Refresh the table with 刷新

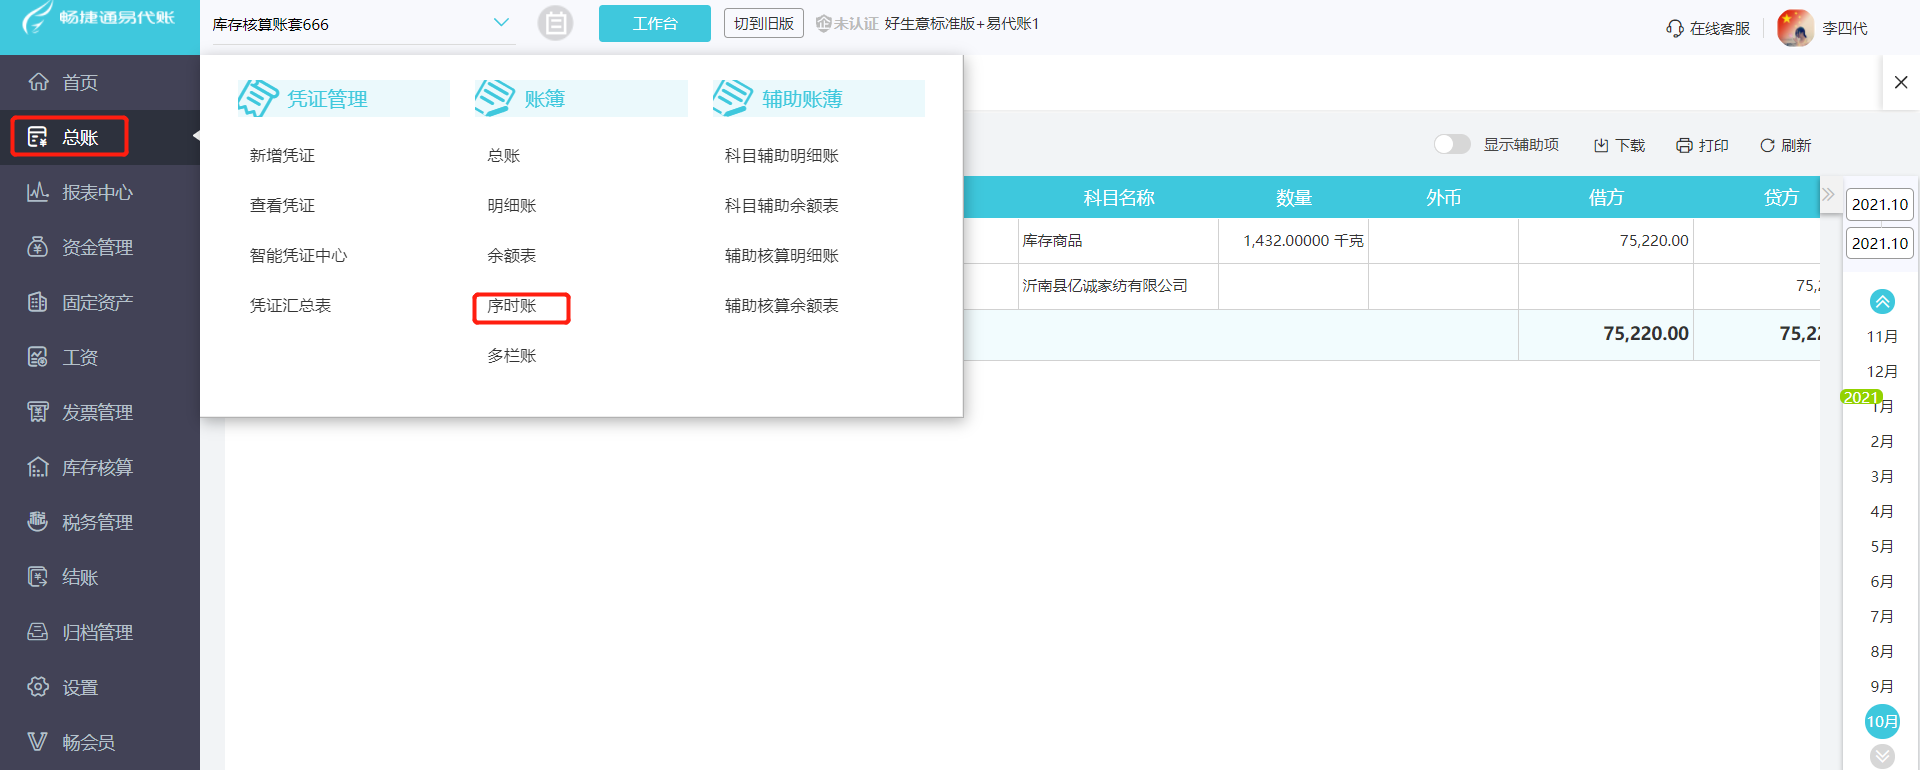[1785, 146]
